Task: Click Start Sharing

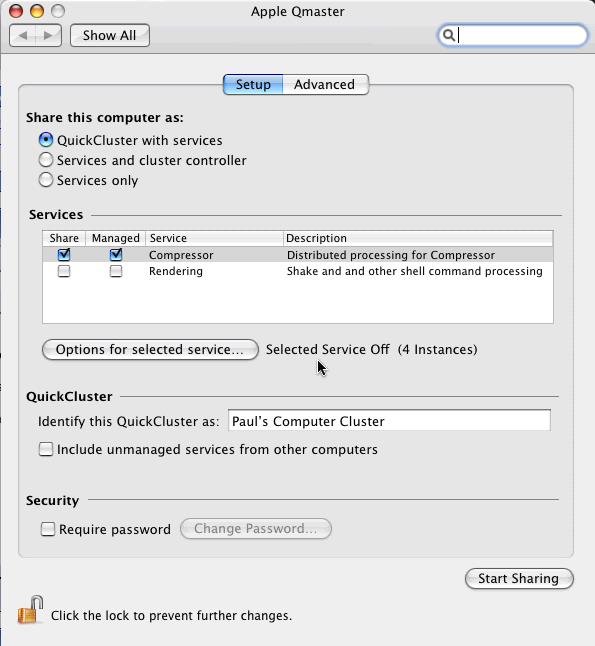Action: point(519,578)
